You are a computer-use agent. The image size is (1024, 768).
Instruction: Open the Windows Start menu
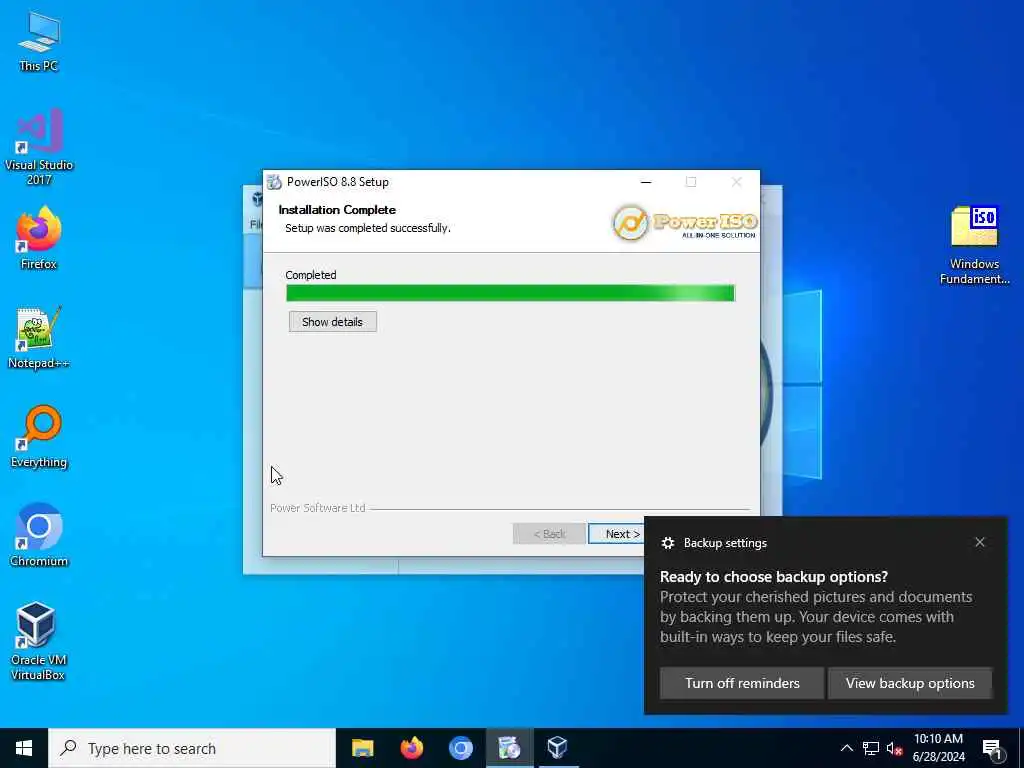24,748
